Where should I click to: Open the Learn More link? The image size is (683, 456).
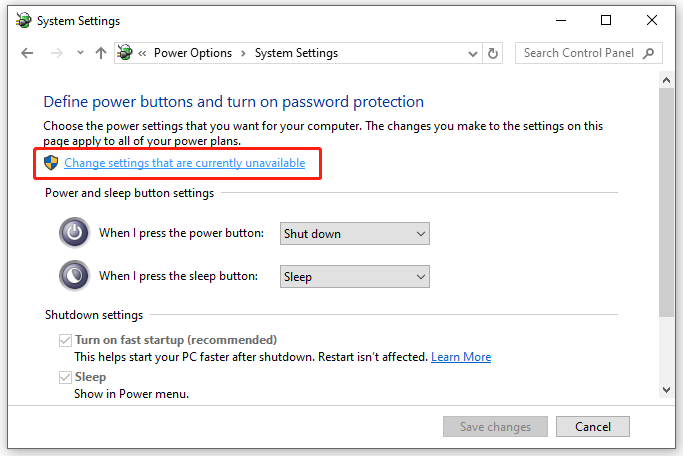(x=461, y=357)
